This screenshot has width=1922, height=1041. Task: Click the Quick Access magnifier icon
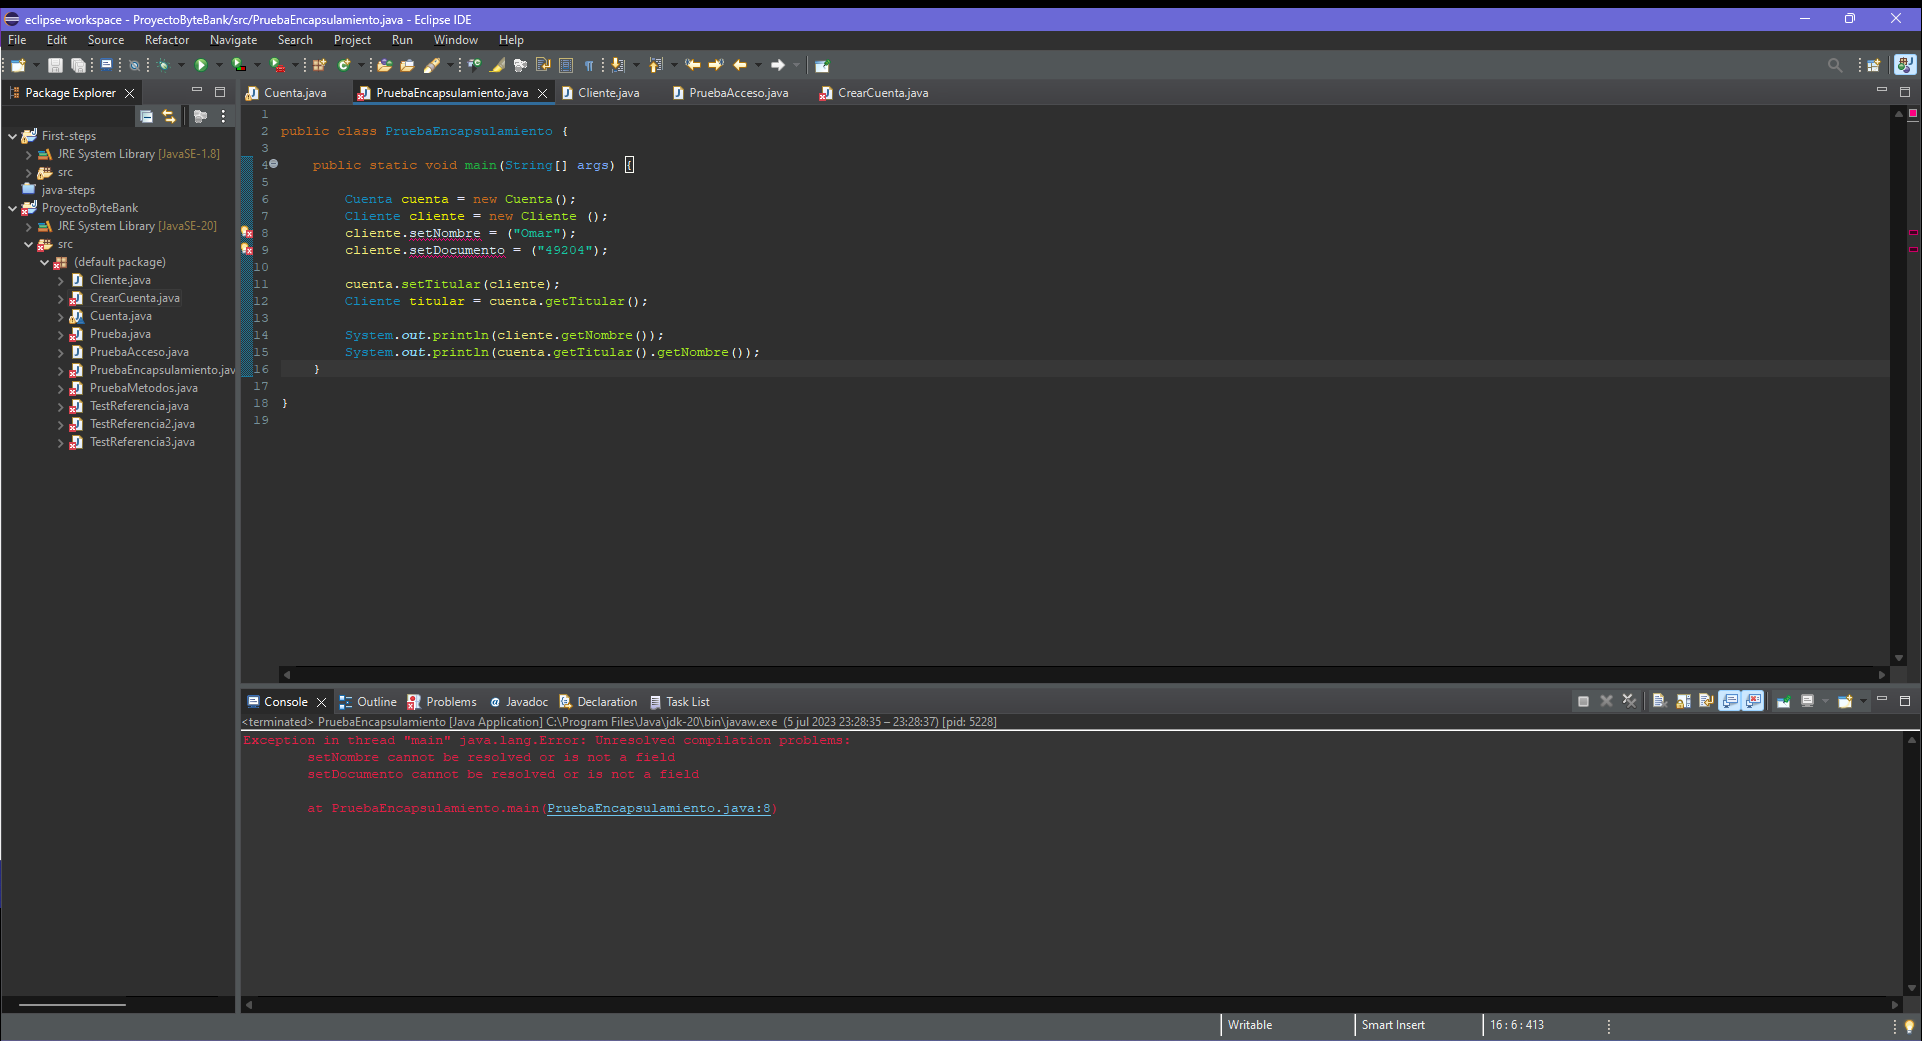pyautogui.click(x=1835, y=65)
